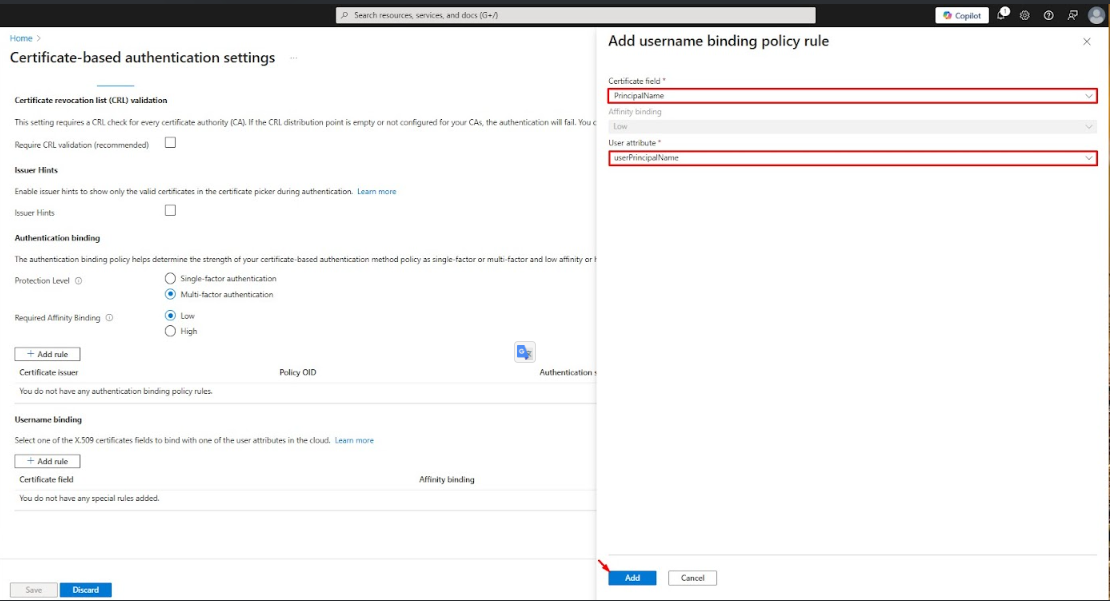Open the User attribute dropdown
Viewport: 1110px width, 601px height.
click(852, 158)
